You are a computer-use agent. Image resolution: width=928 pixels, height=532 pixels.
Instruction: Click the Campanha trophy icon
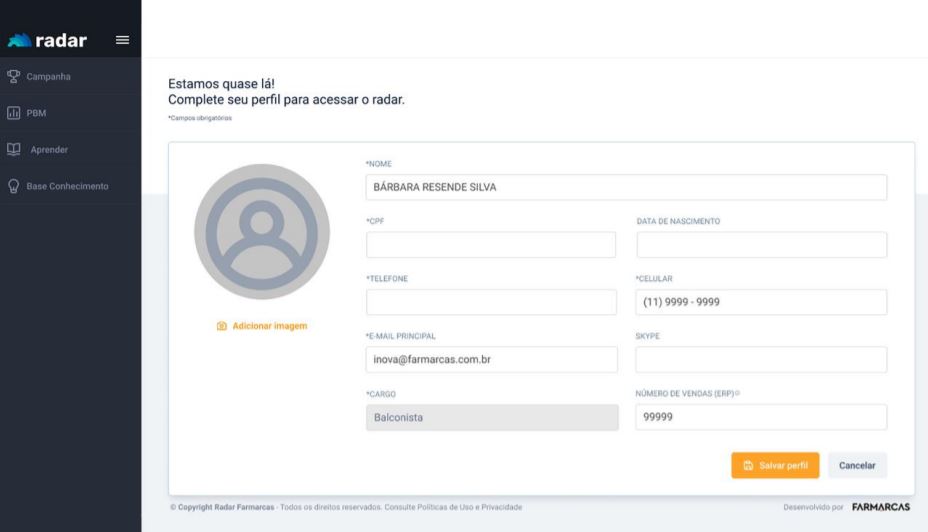pos(14,76)
